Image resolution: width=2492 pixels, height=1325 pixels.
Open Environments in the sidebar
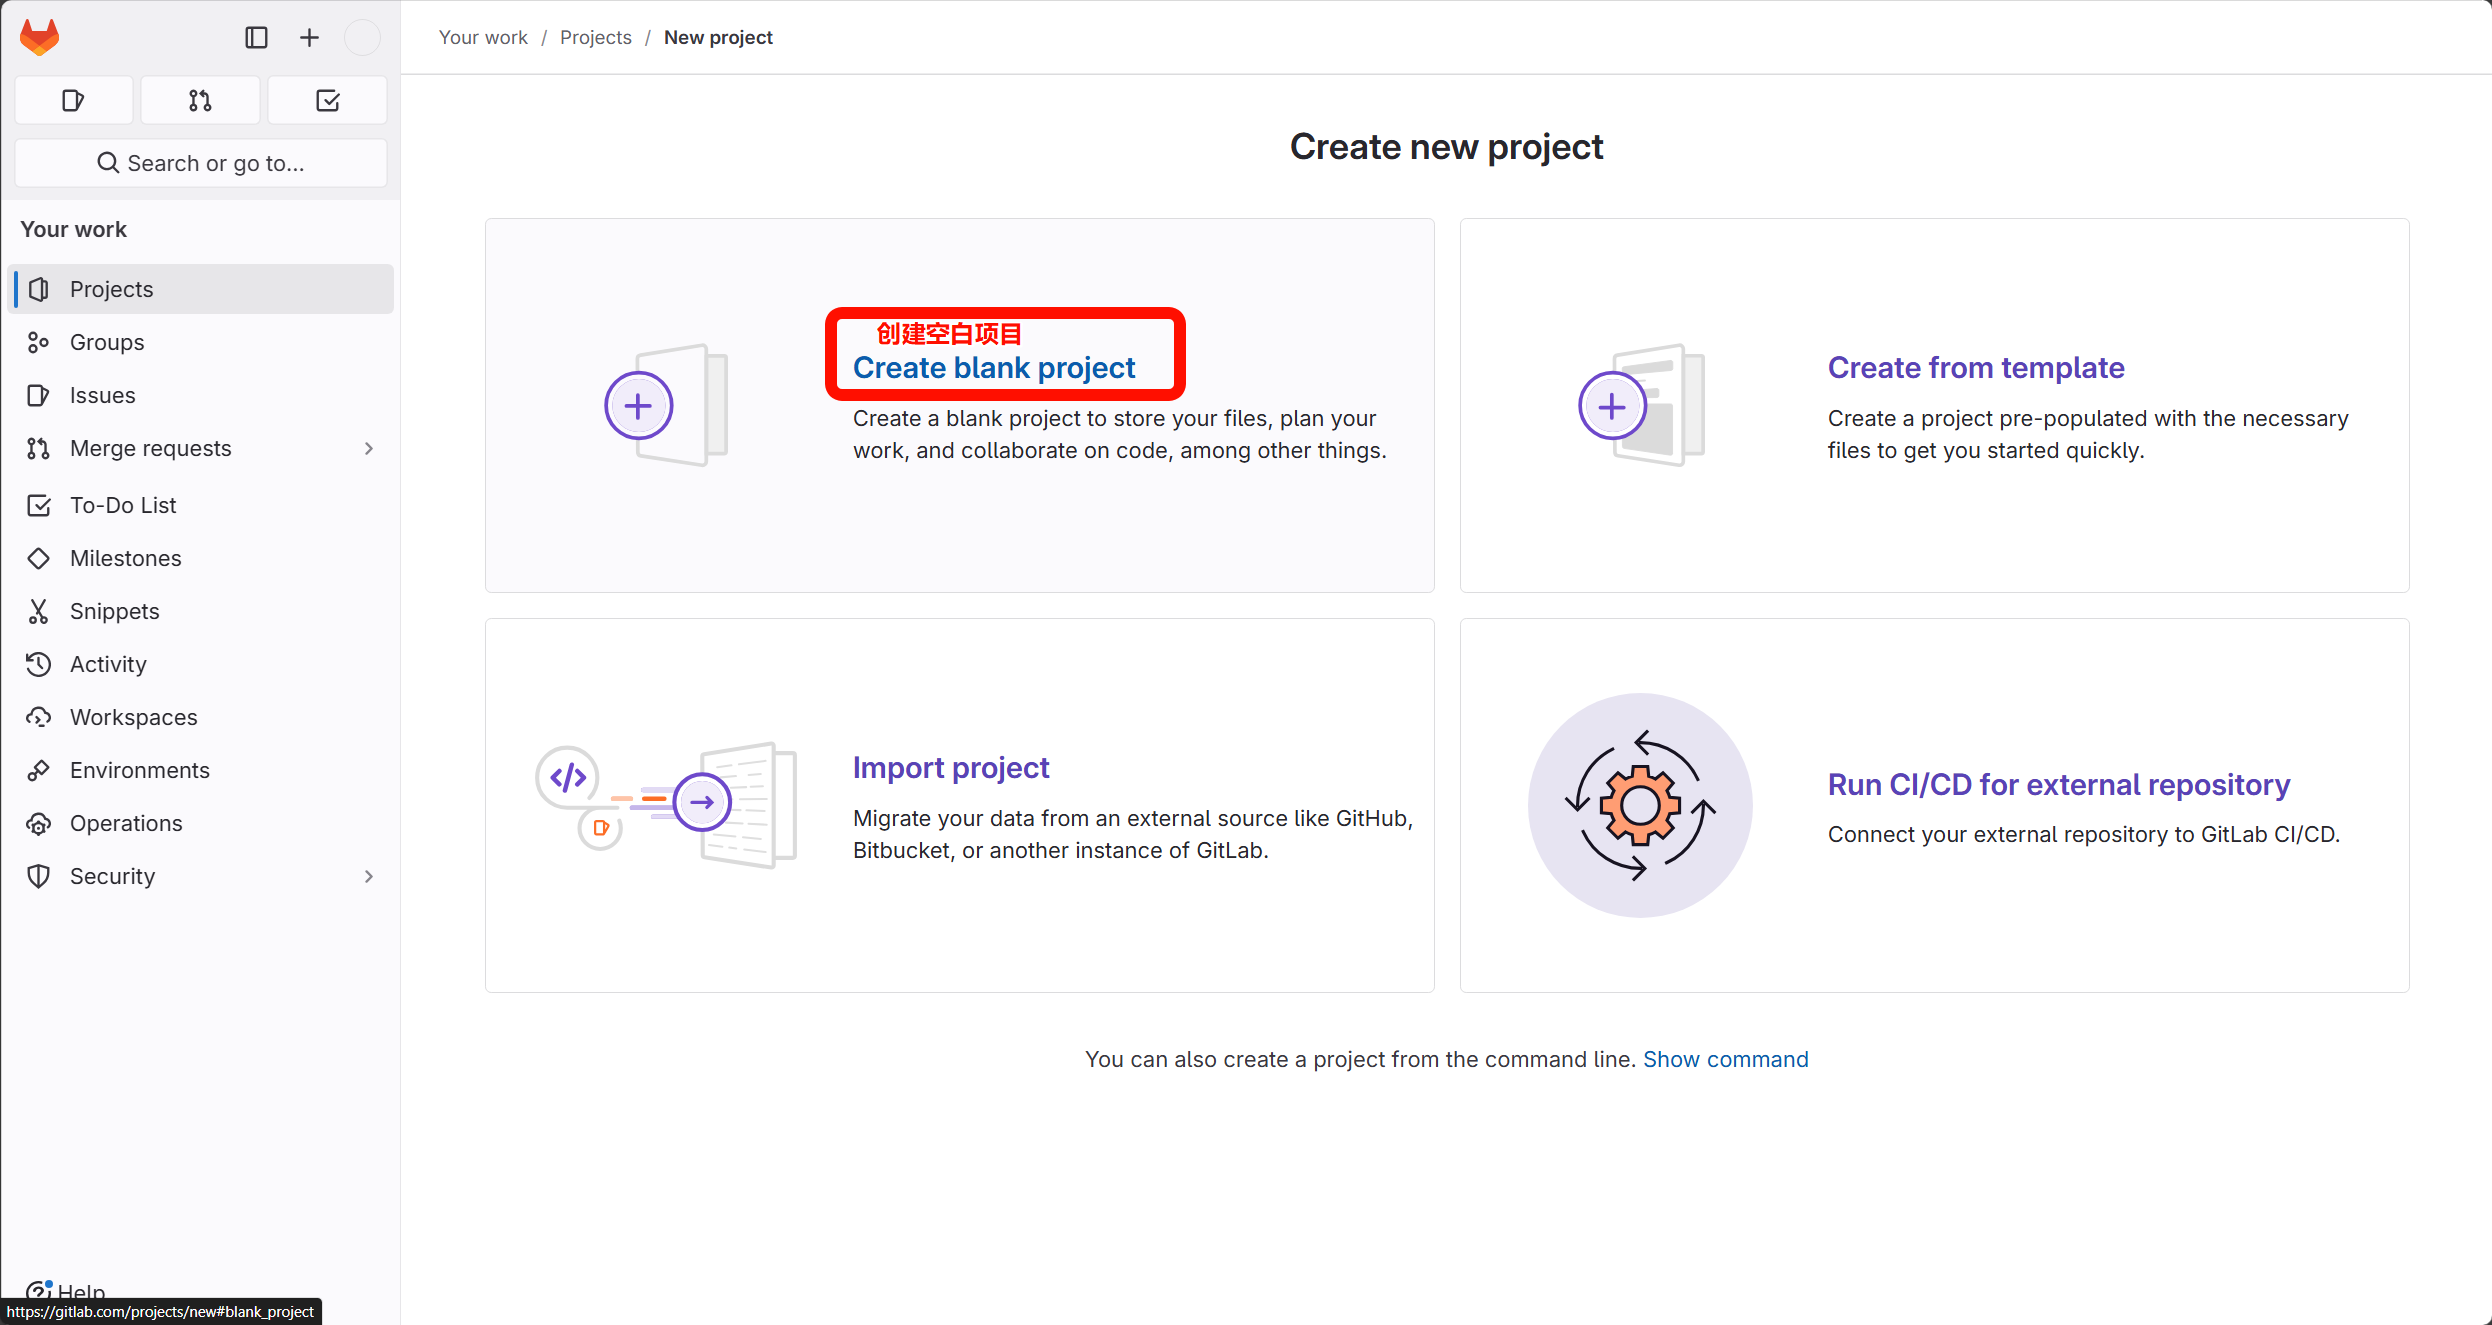tap(201, 770)
